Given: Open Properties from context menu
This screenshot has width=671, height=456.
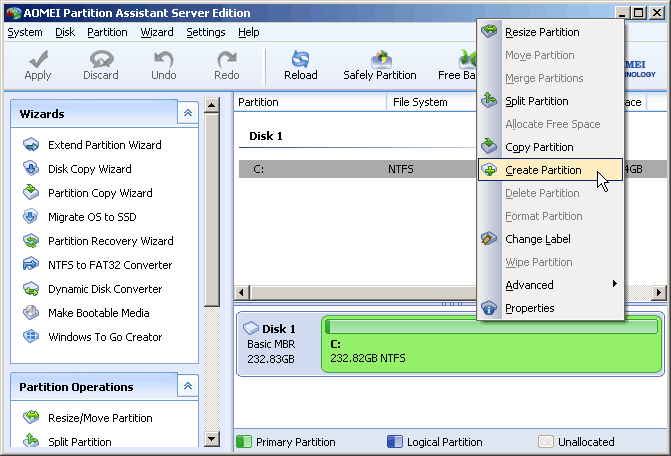Looking at the screenshot, I should pyautogui.click(x=550, y=308).
